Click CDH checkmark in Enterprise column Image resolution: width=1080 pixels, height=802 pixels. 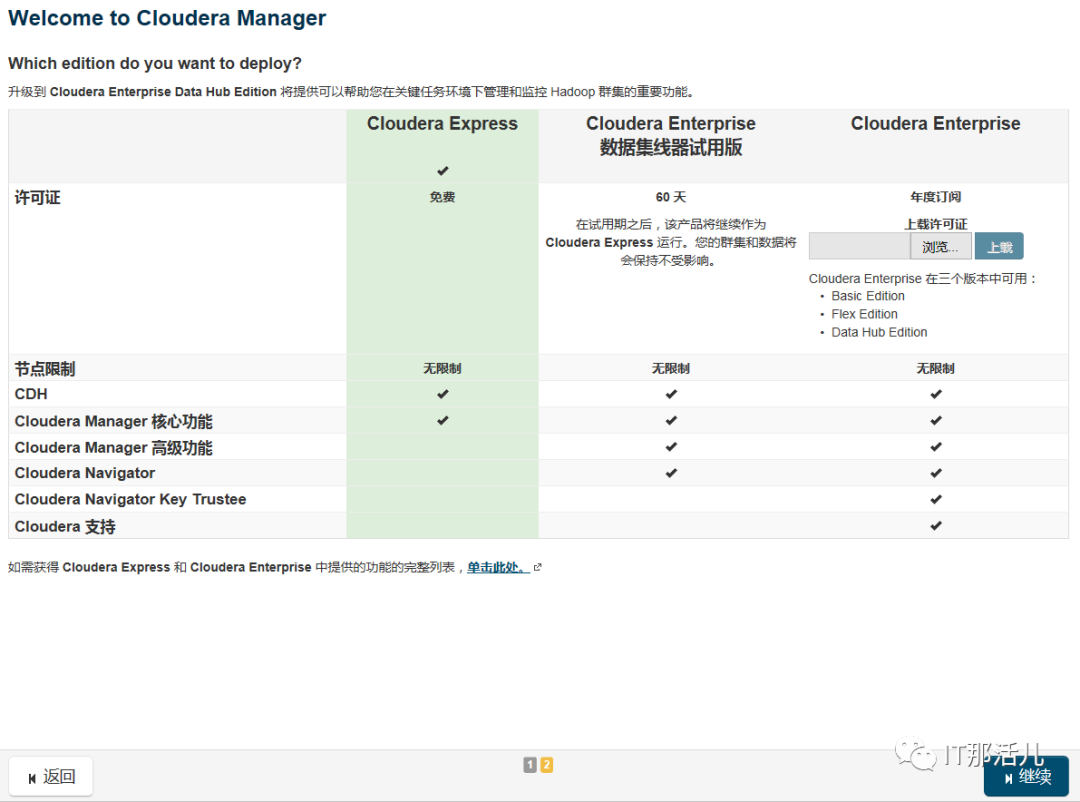(936, 394)
